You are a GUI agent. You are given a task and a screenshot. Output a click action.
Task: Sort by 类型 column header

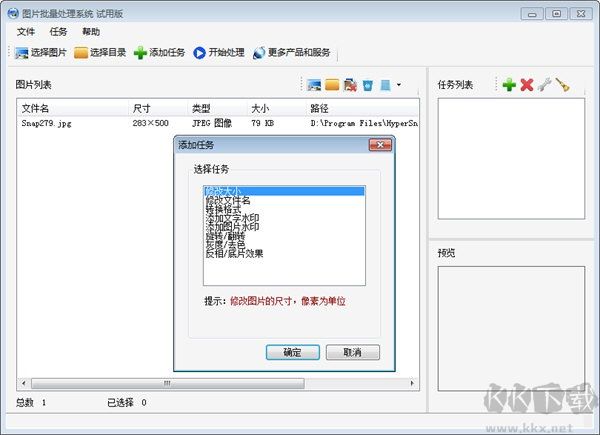pos(217,108)
